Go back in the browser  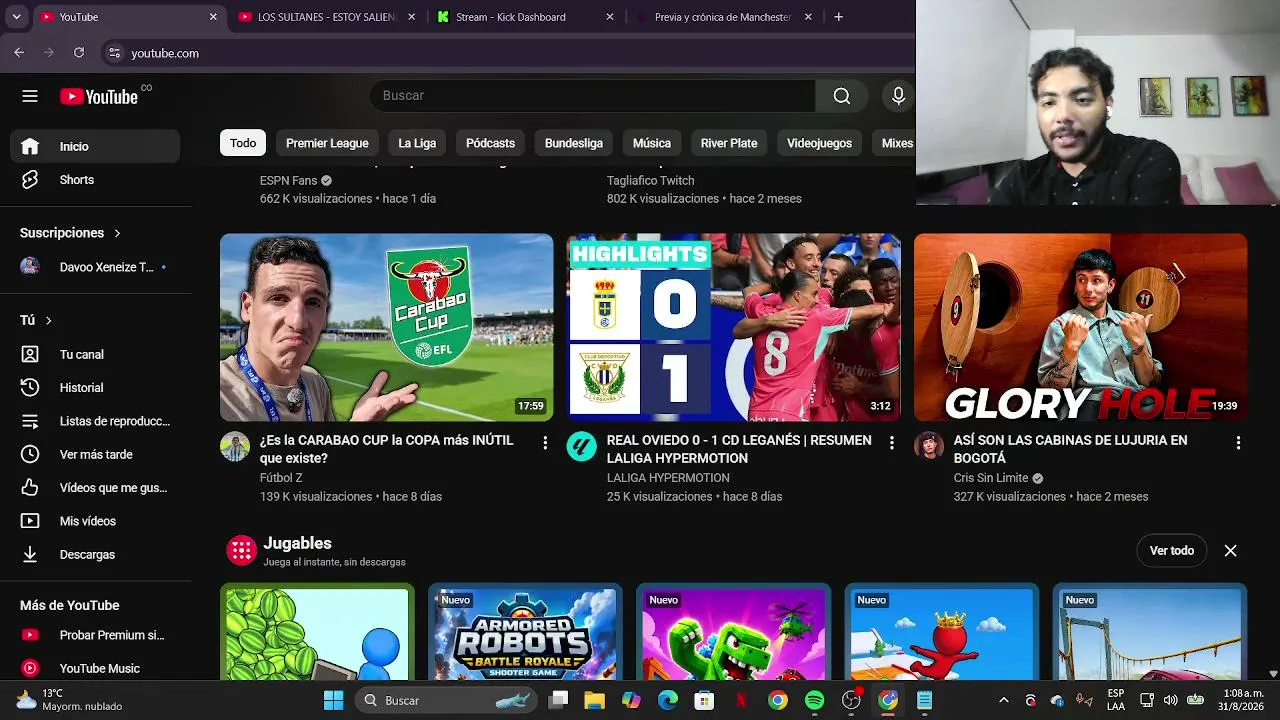19,53
